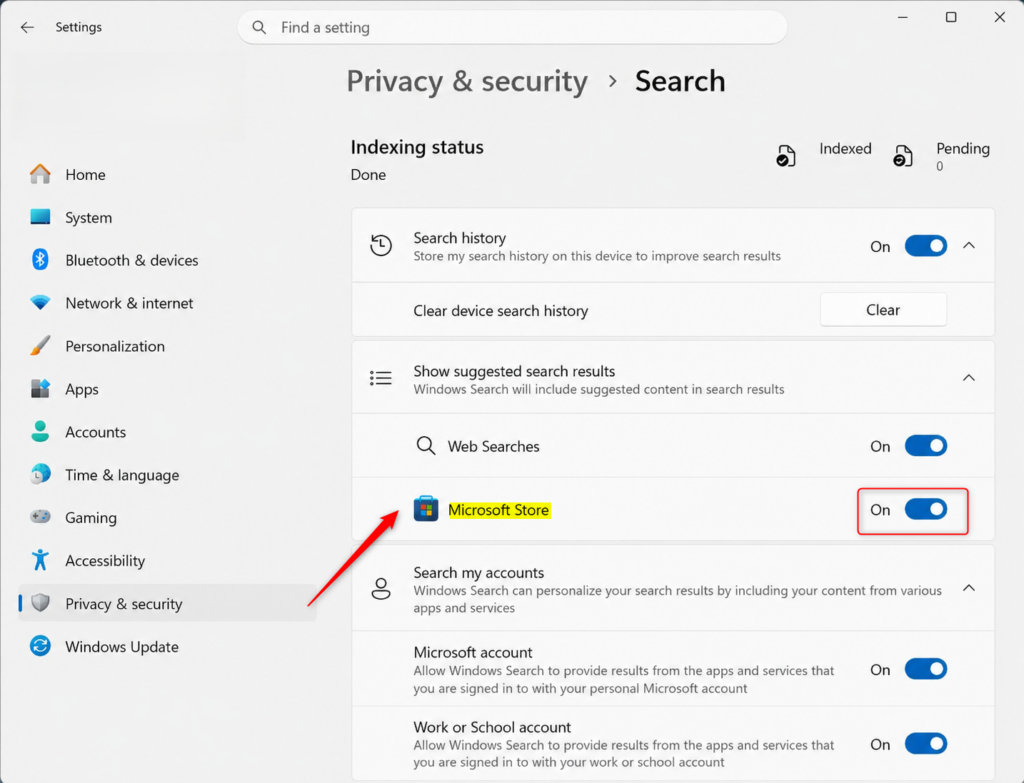Click the Indexed document icon
Viewport: 1024px width, 783px height.
(x=786, y=156)
